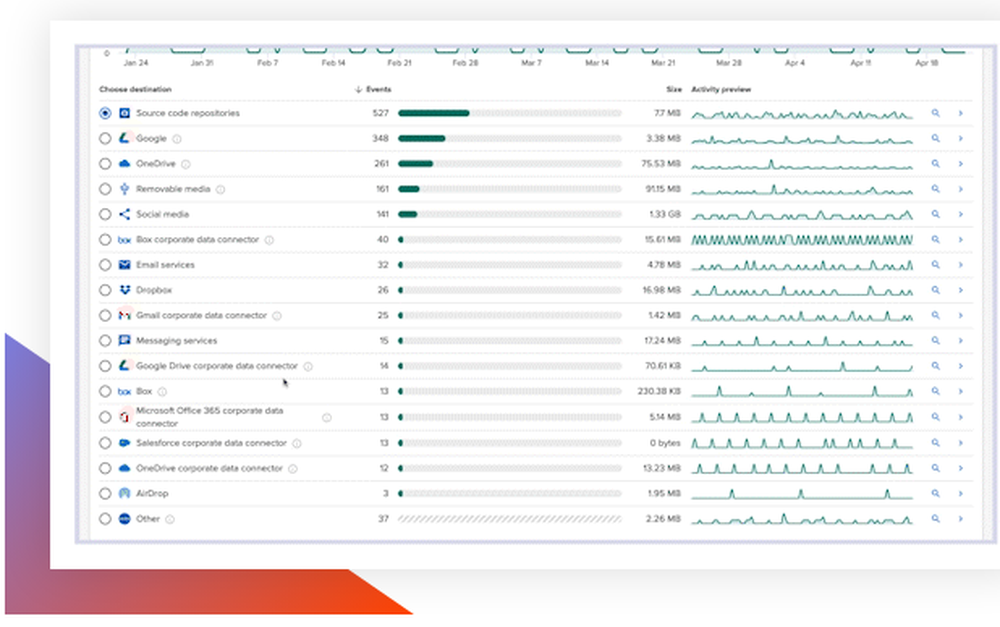
Task: Expand the Removable media row chevron
Action: (960, 189)
